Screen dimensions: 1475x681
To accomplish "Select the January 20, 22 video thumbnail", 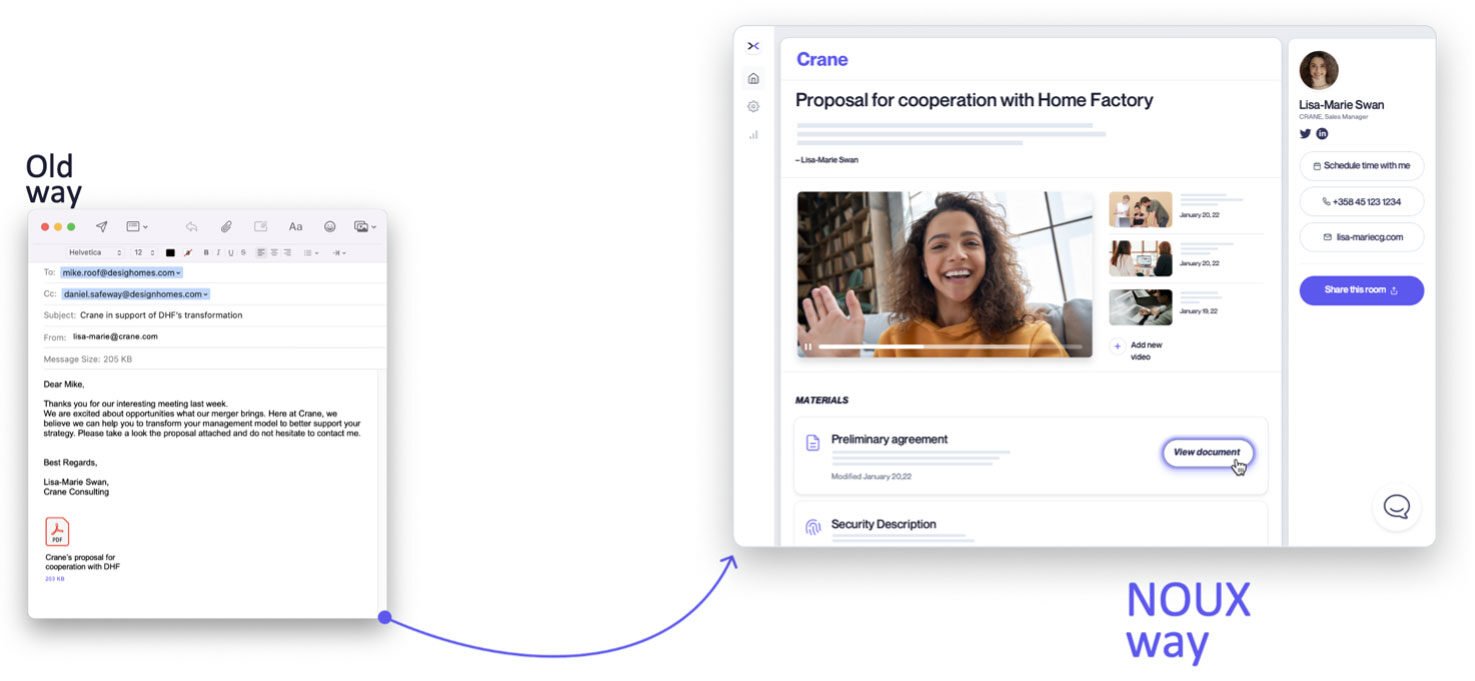I will tap(1141, 207).
